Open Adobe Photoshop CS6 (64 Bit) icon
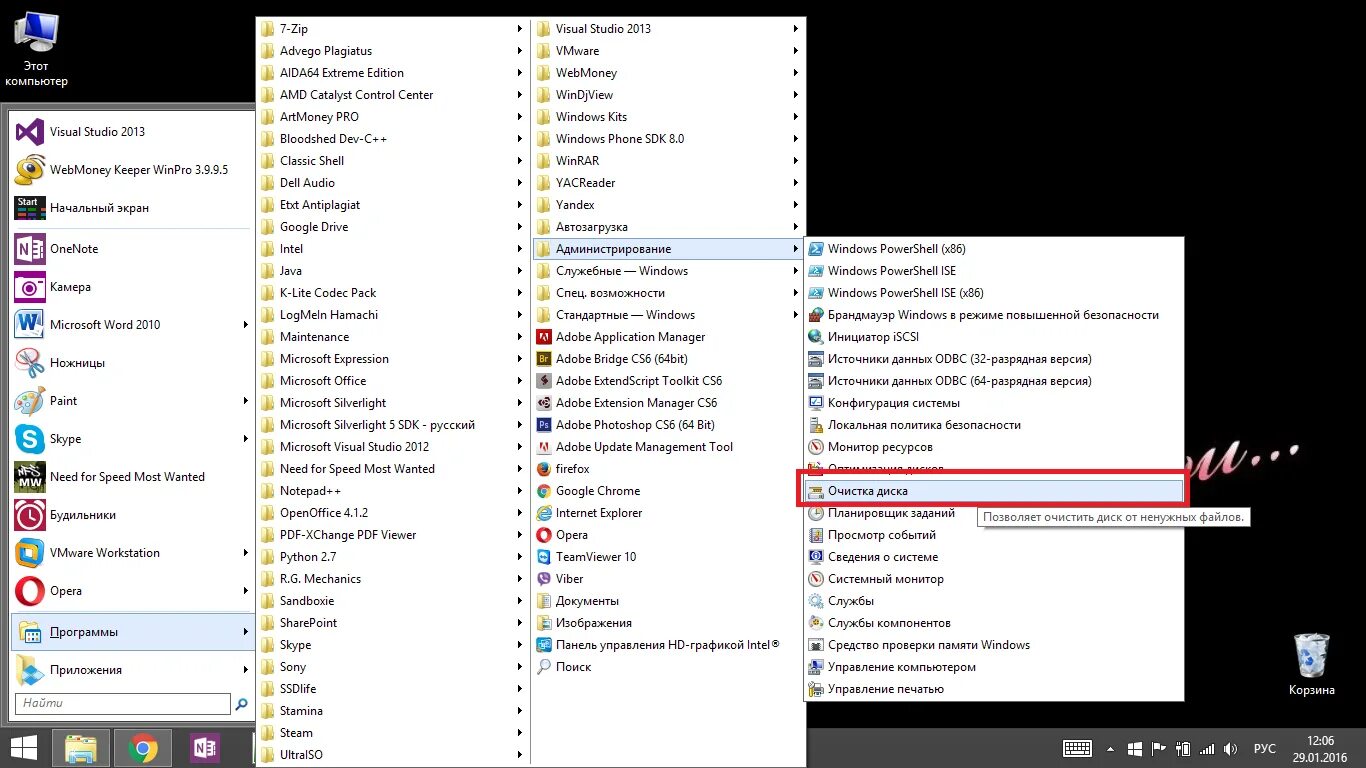This screenshot has height=768, width=1366. click(544, 425)
